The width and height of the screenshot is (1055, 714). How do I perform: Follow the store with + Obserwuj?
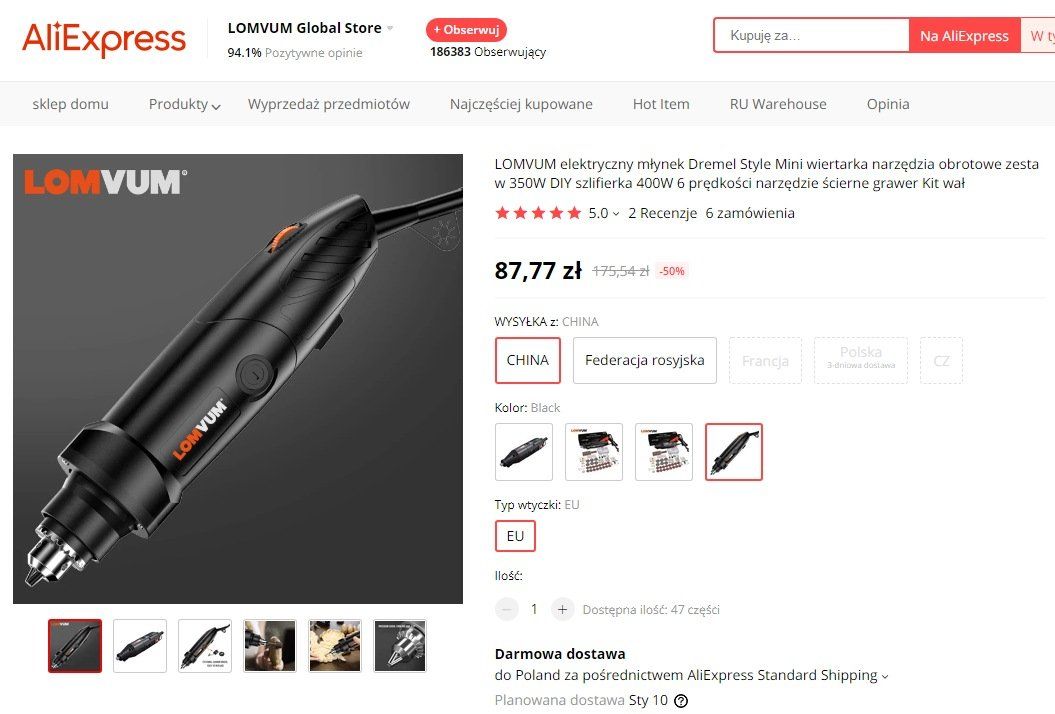466,30
